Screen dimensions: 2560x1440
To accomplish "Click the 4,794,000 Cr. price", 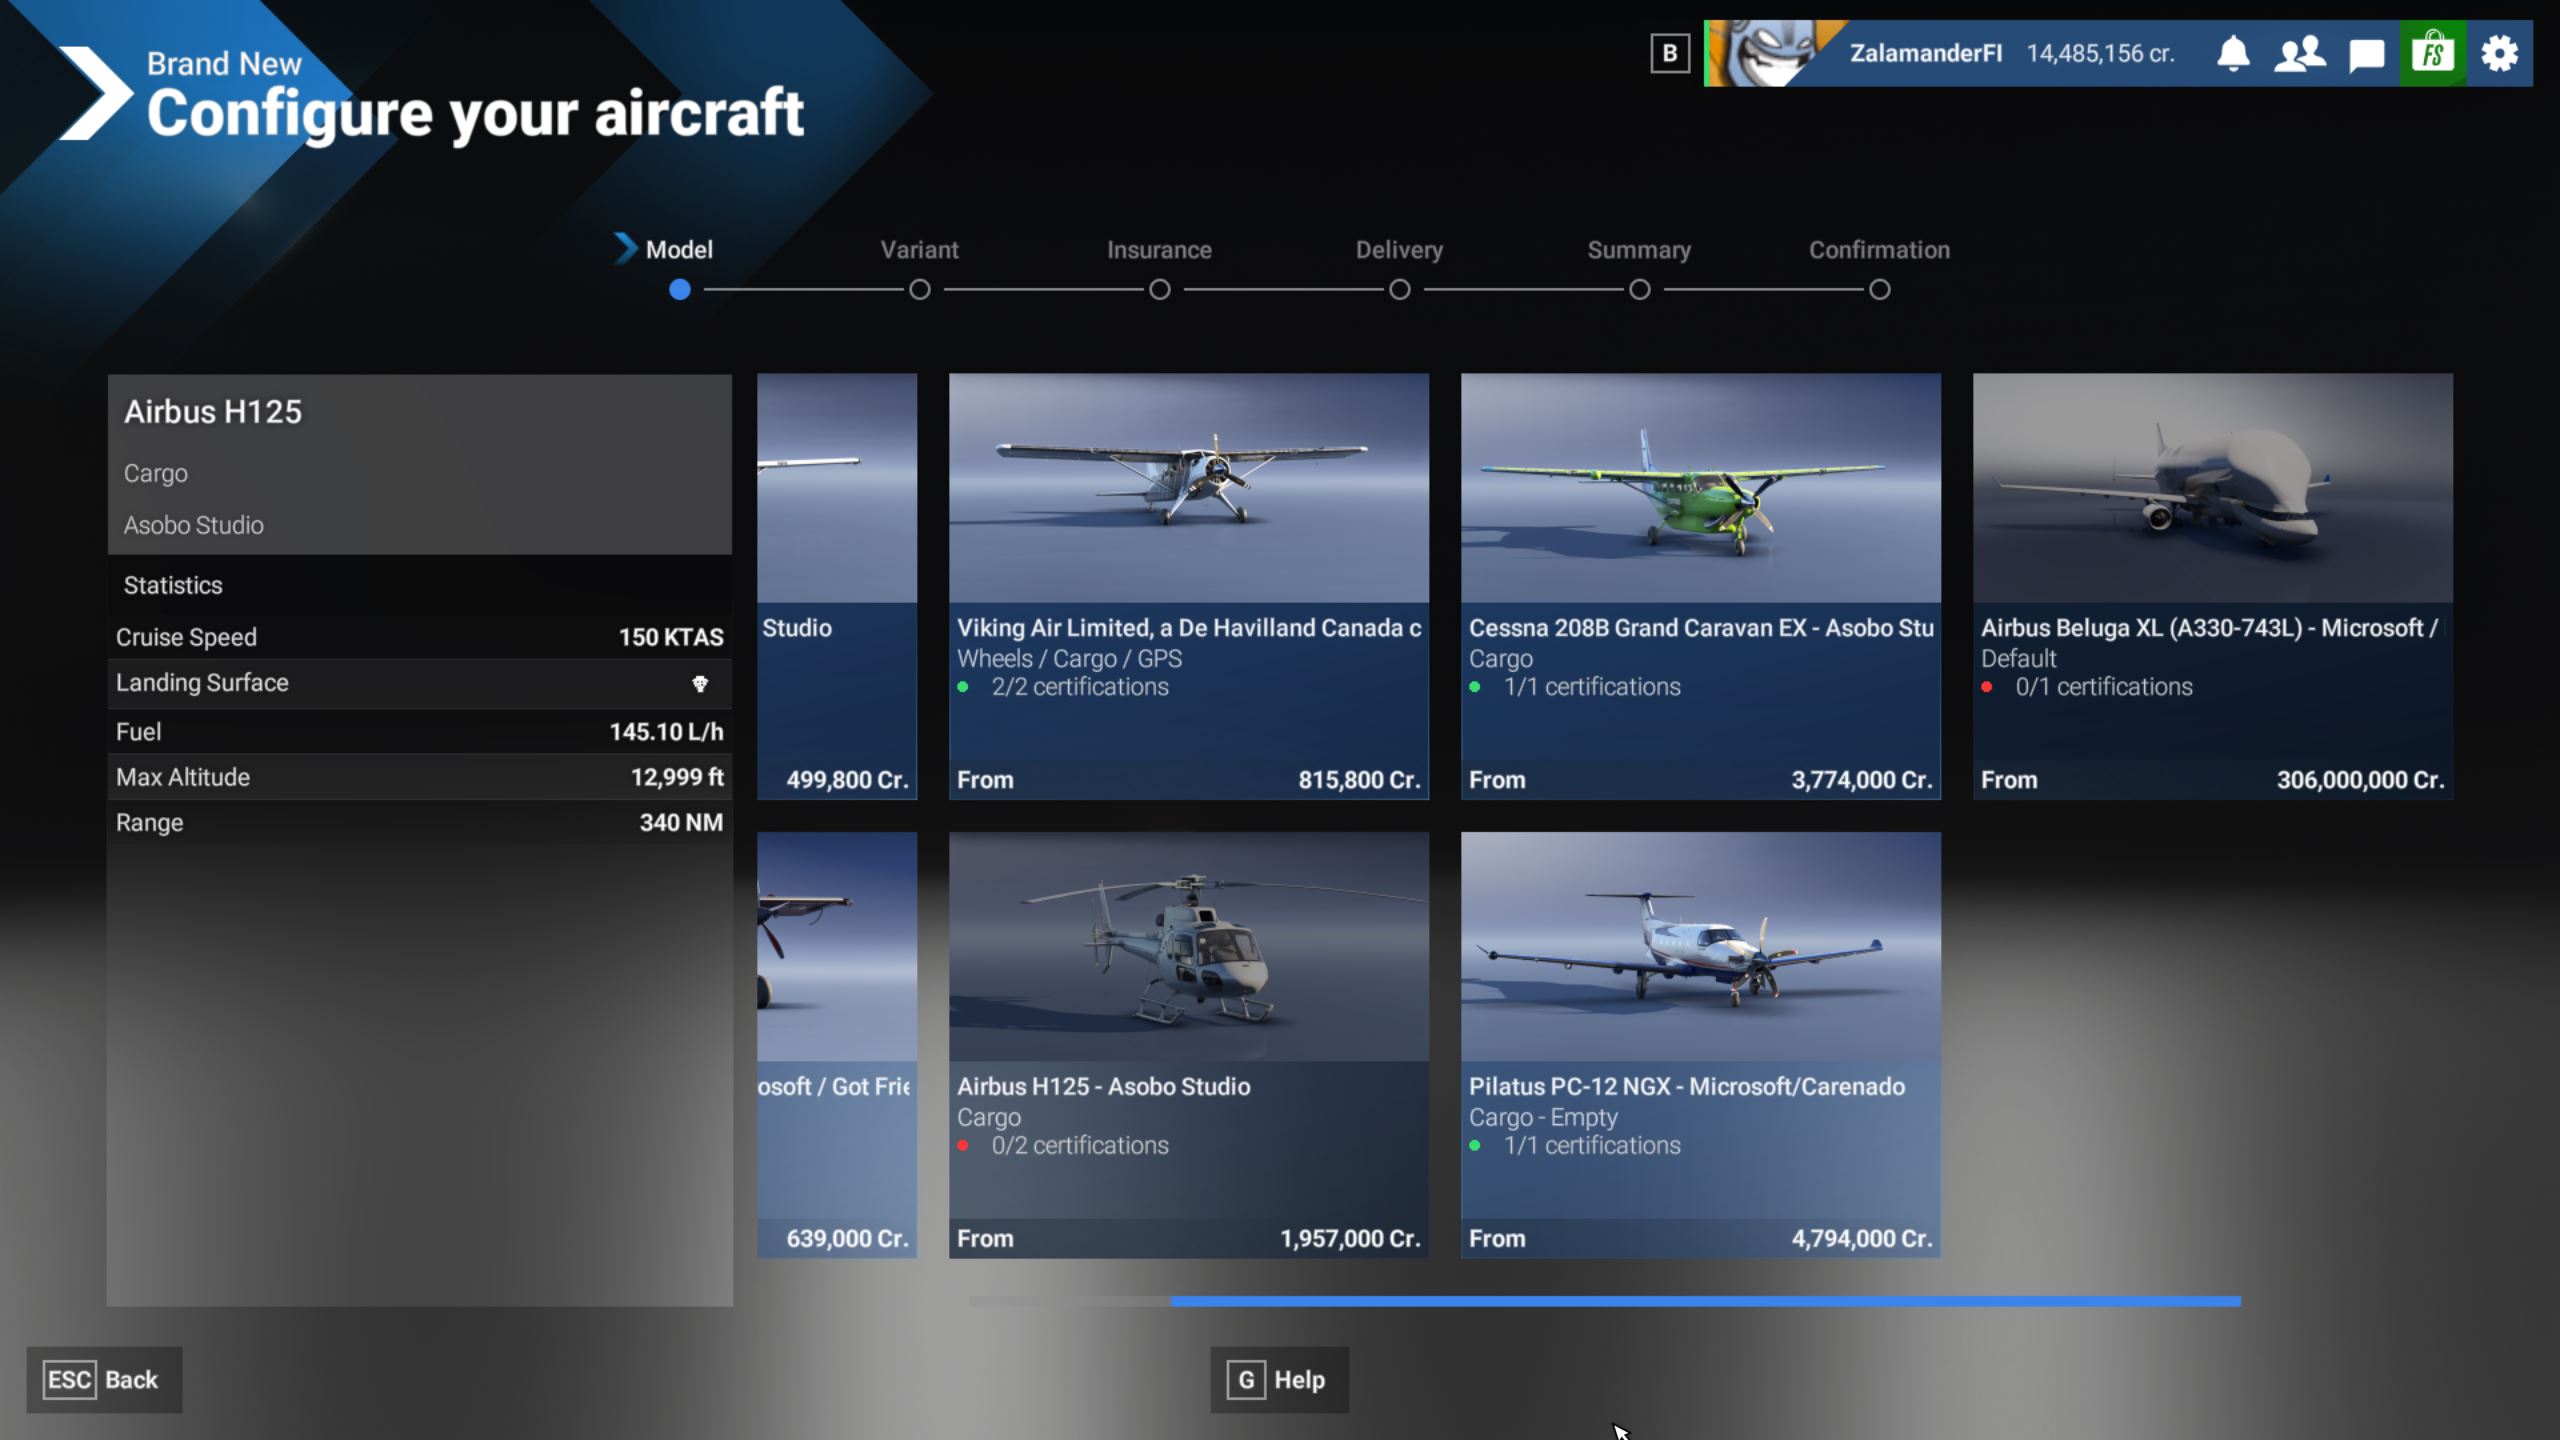I will [x=1861, y=1238].
